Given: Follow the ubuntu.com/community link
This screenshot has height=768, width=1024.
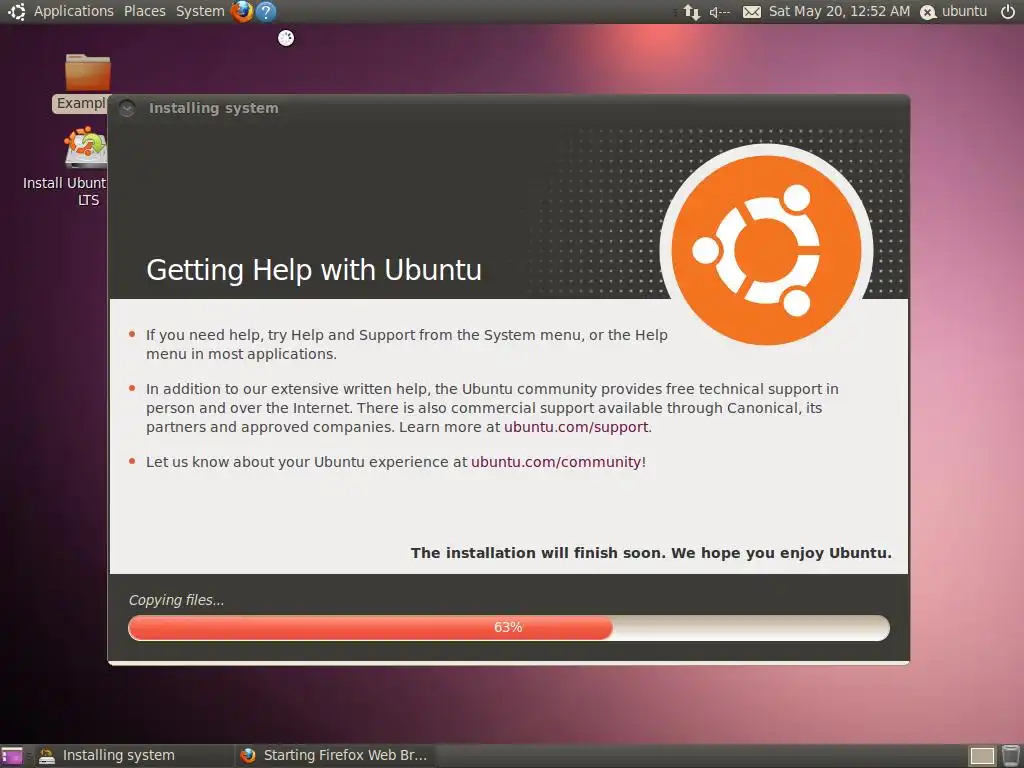Looking at the screenshot, I should (x=556, y=462).
